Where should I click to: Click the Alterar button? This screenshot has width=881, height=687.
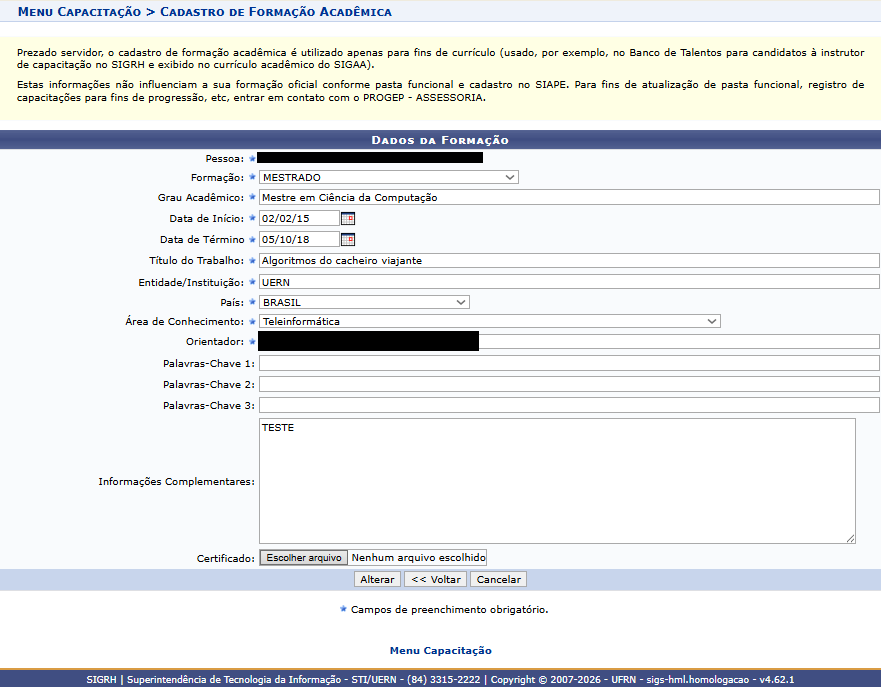(377, 580)
